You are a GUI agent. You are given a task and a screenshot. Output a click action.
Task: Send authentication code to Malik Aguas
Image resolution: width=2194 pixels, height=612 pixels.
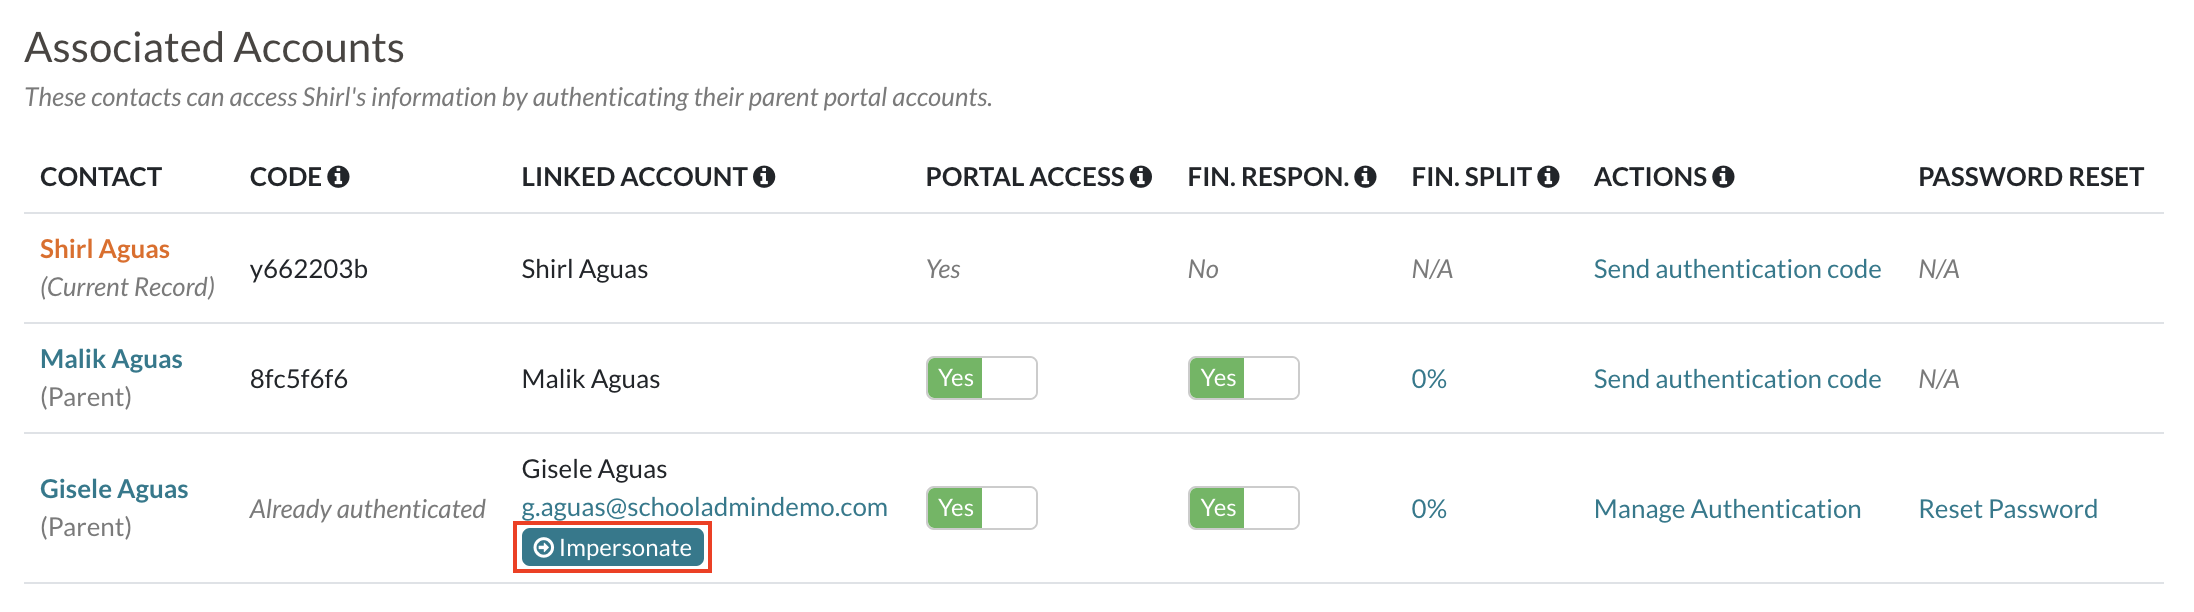pyautogui.click(x=1737, y=379)
